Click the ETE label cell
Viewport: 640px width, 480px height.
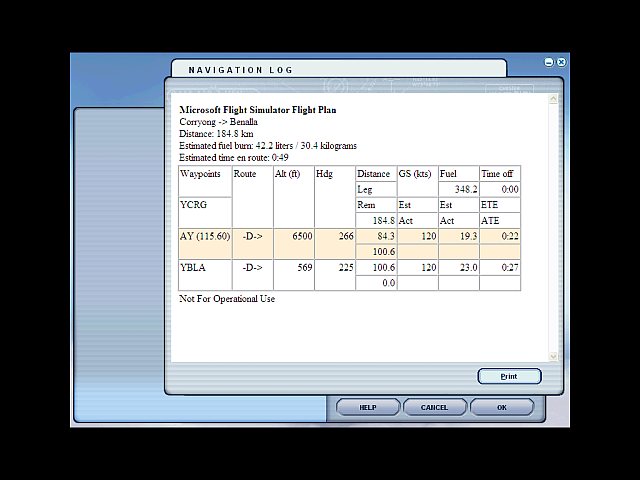click(500, 205)
